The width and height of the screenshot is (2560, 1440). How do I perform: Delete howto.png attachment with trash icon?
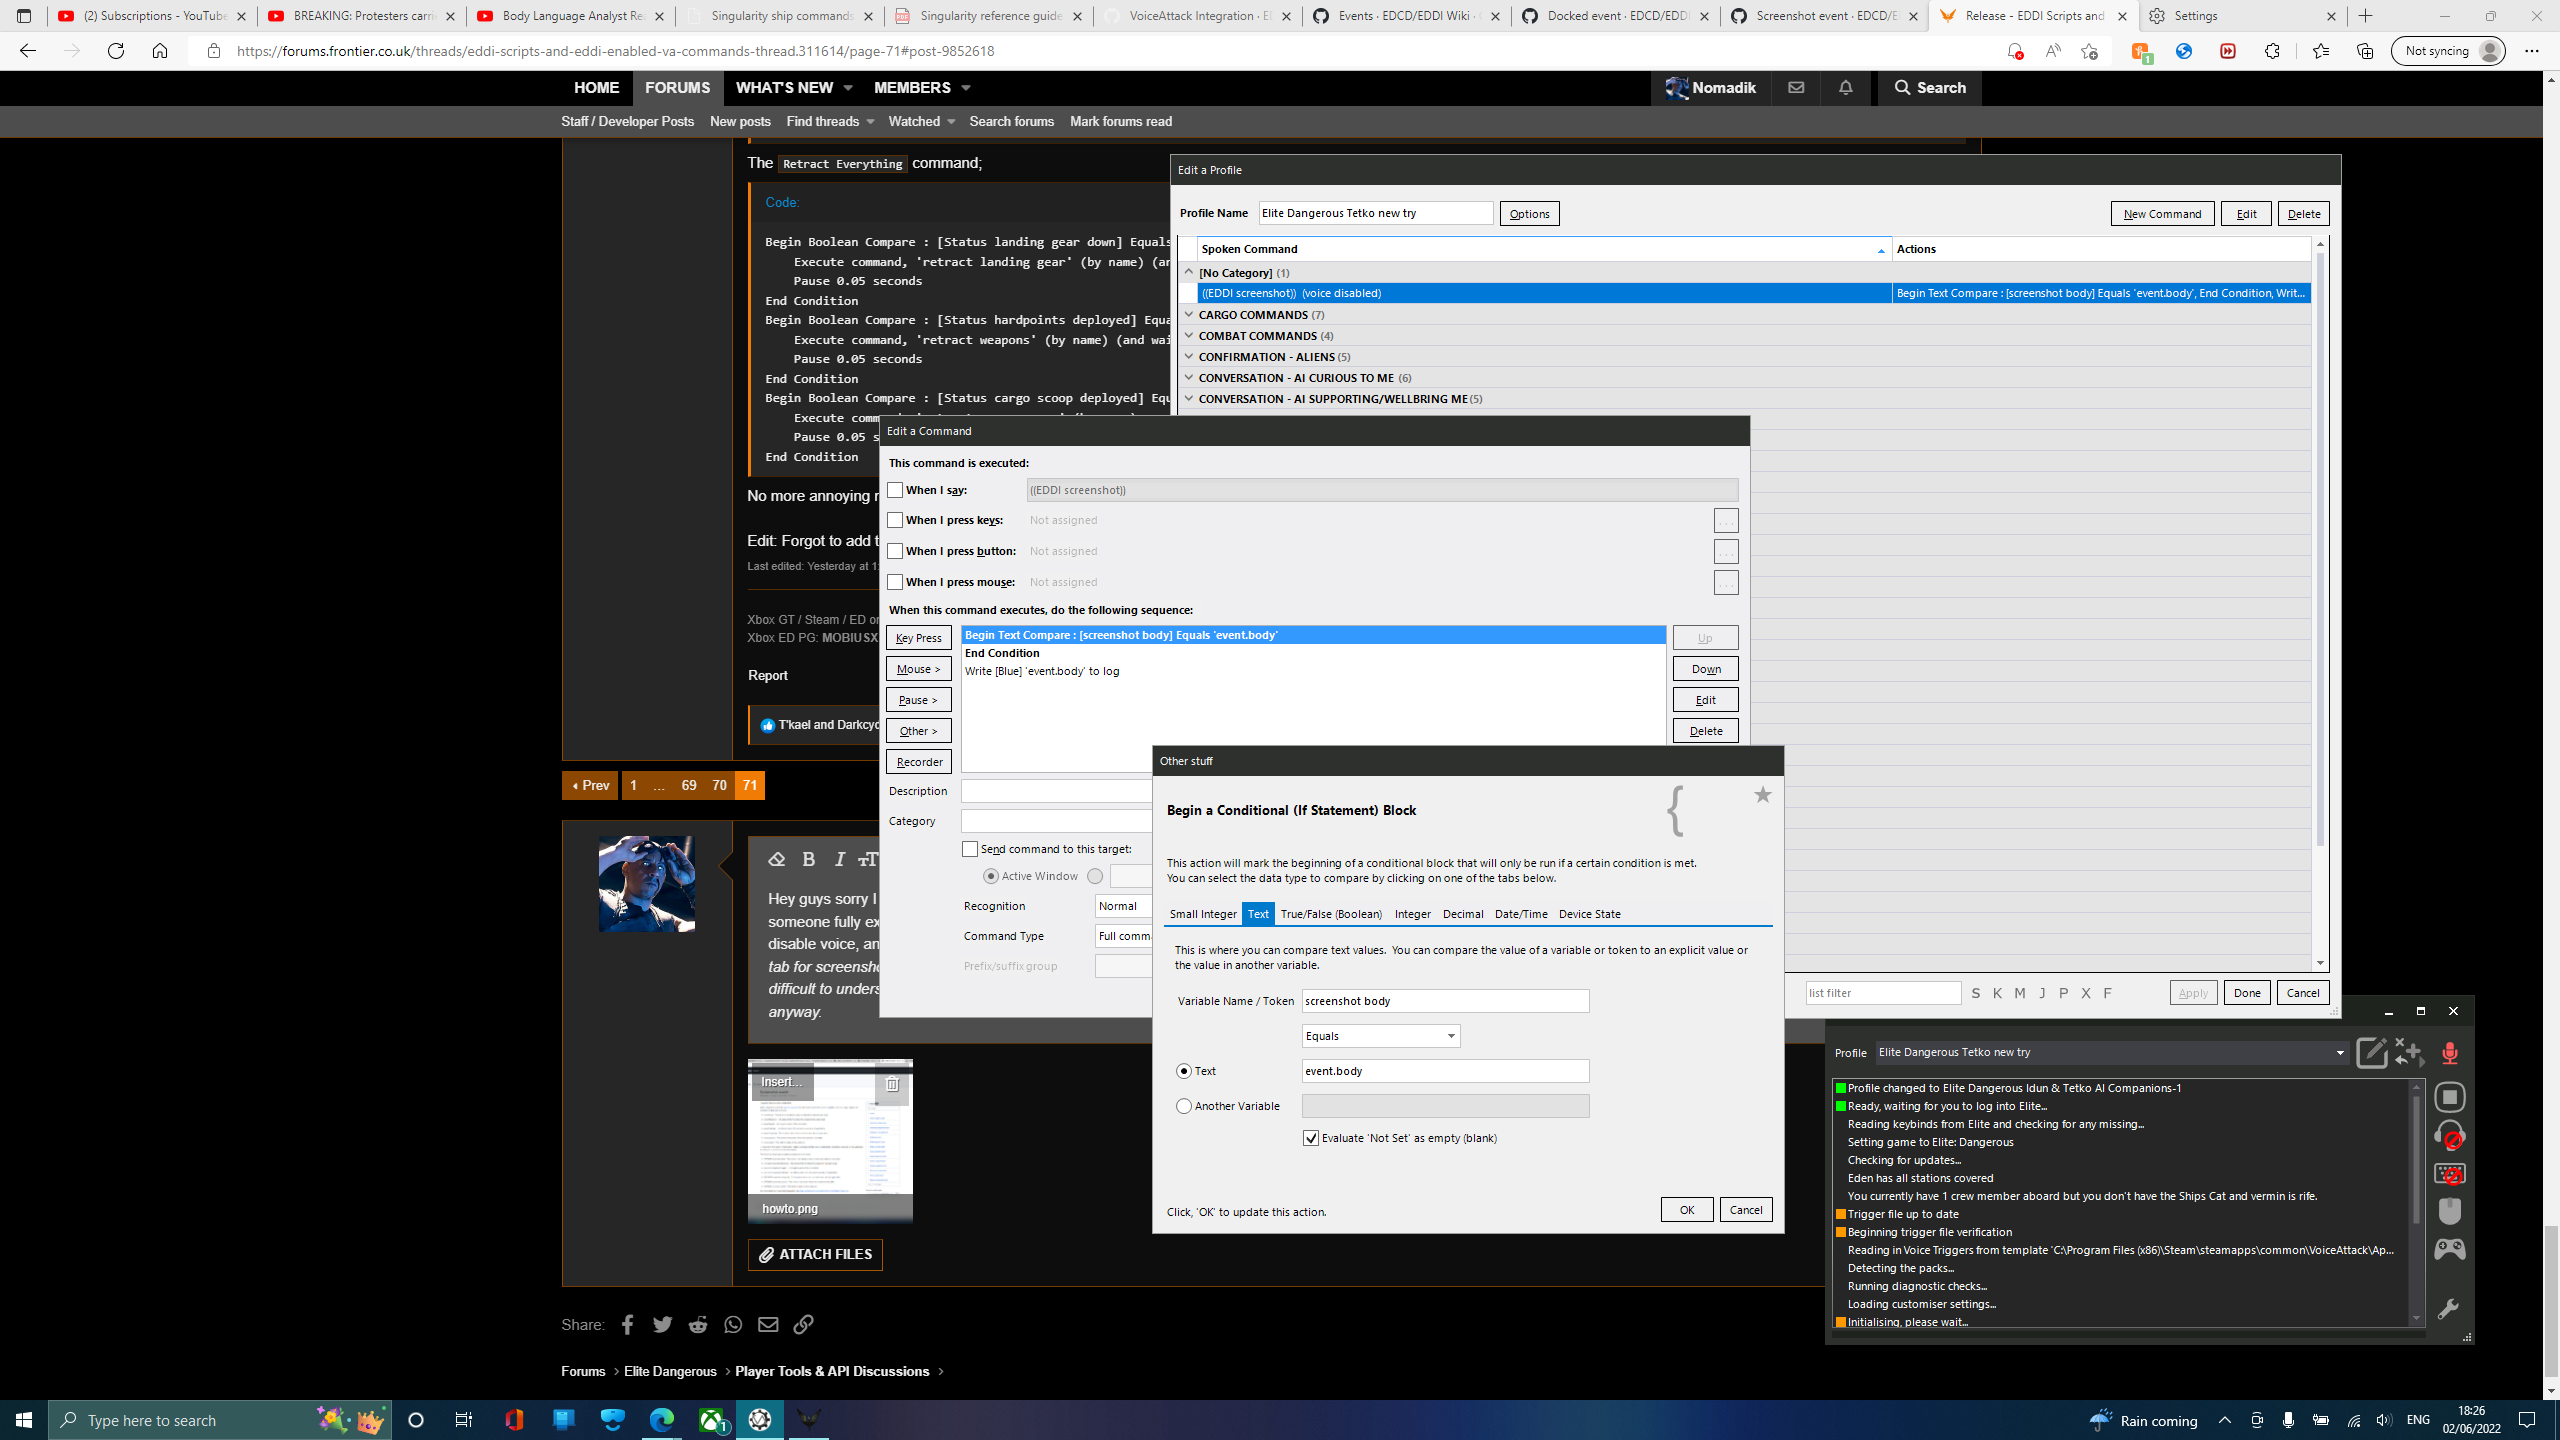[x=892, y=1083]
